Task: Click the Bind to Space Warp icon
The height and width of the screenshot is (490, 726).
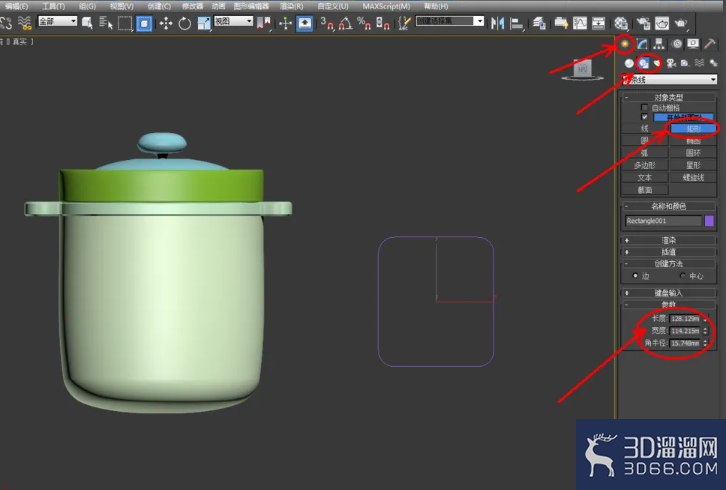Action: pos(25,23)
